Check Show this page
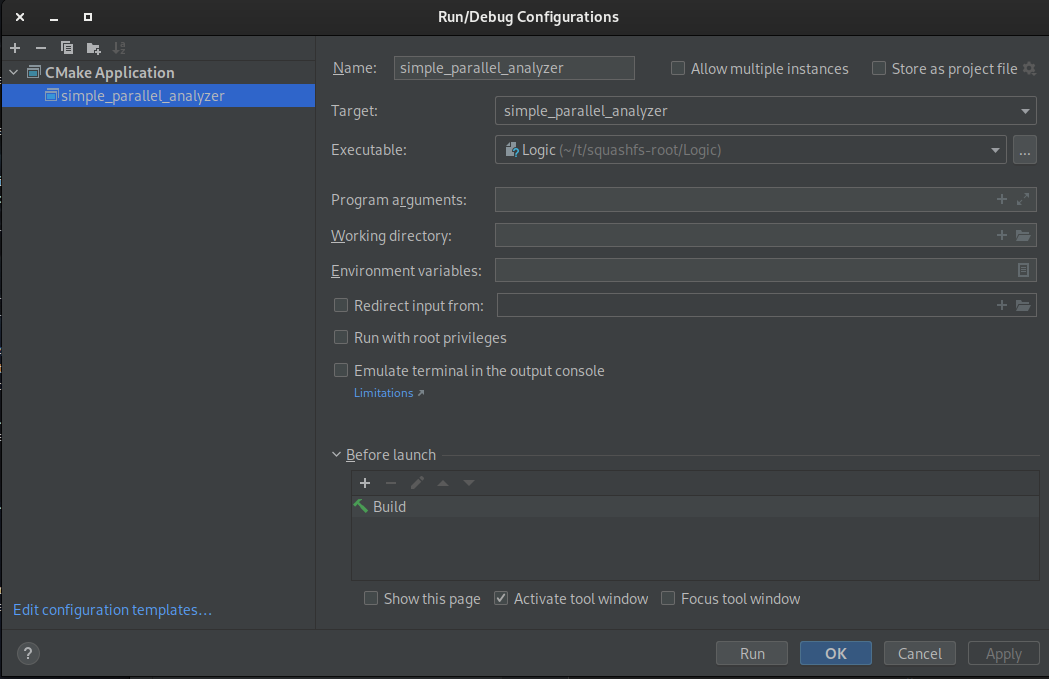Viewport: 1049px width, 679px height. (x=370, y=598)
